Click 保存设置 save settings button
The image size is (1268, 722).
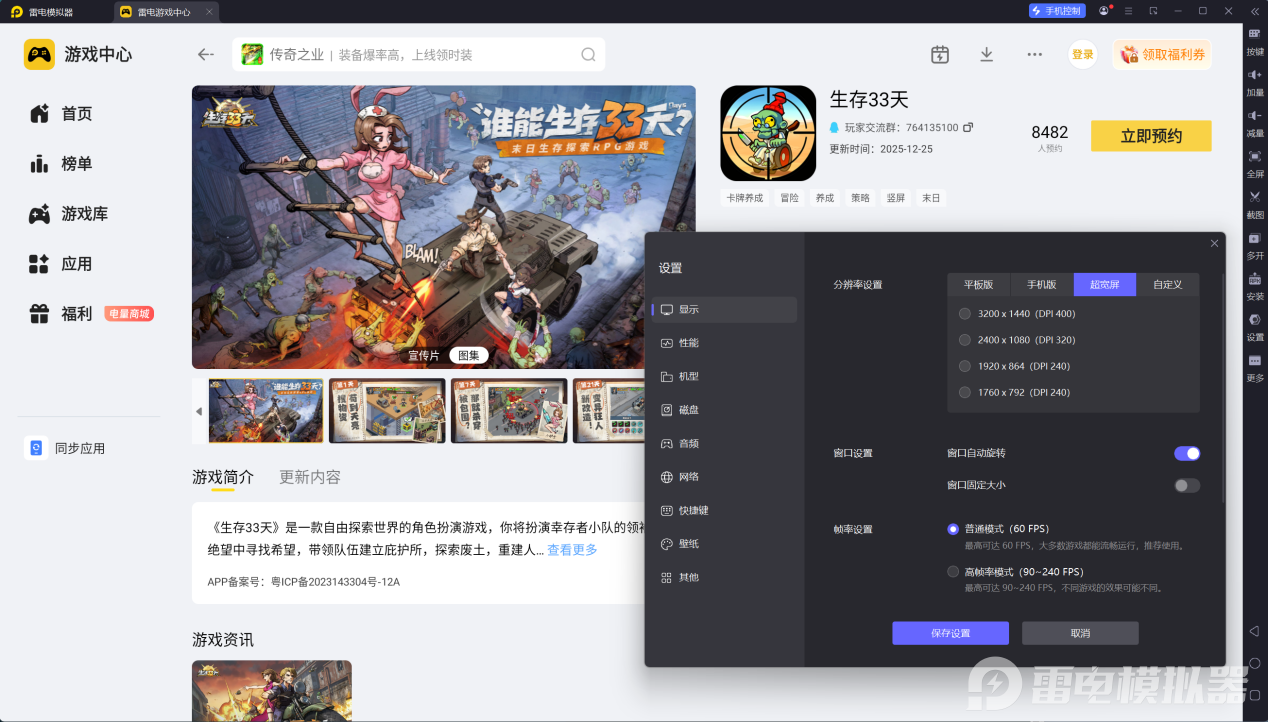(950, 633)
